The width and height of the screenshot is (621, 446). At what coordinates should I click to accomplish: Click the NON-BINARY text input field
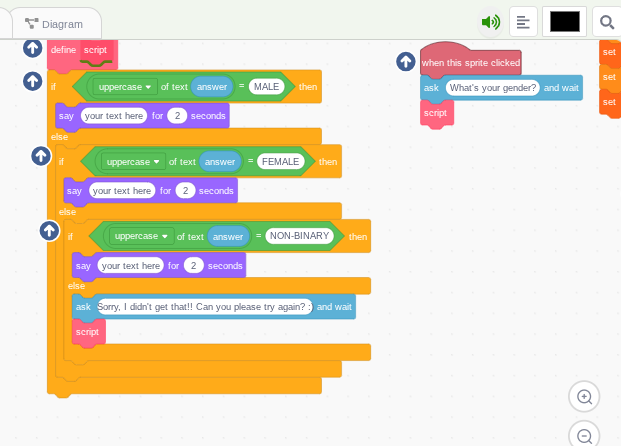tap(299, 236)
